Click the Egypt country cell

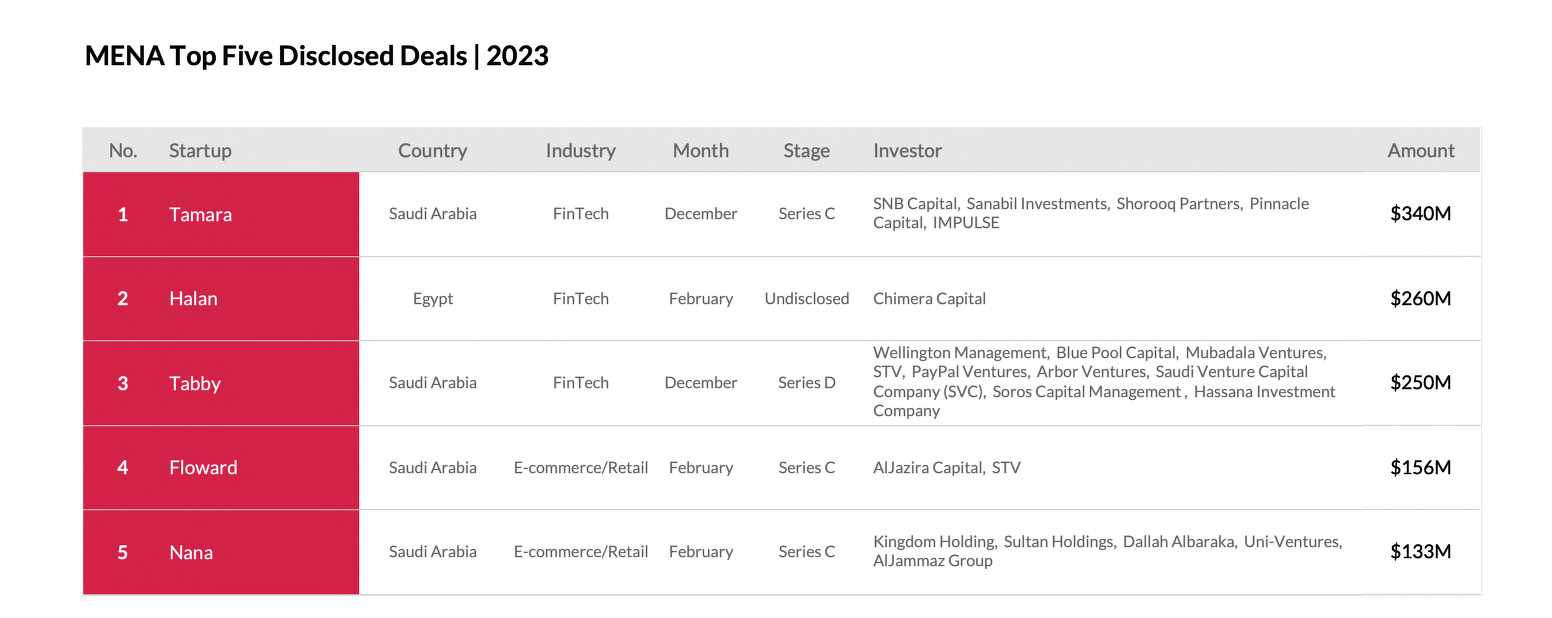(x=433, y=299)
